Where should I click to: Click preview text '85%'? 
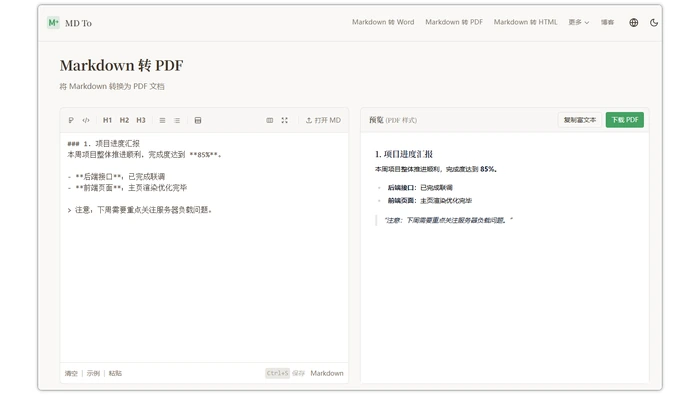[488, 169]
